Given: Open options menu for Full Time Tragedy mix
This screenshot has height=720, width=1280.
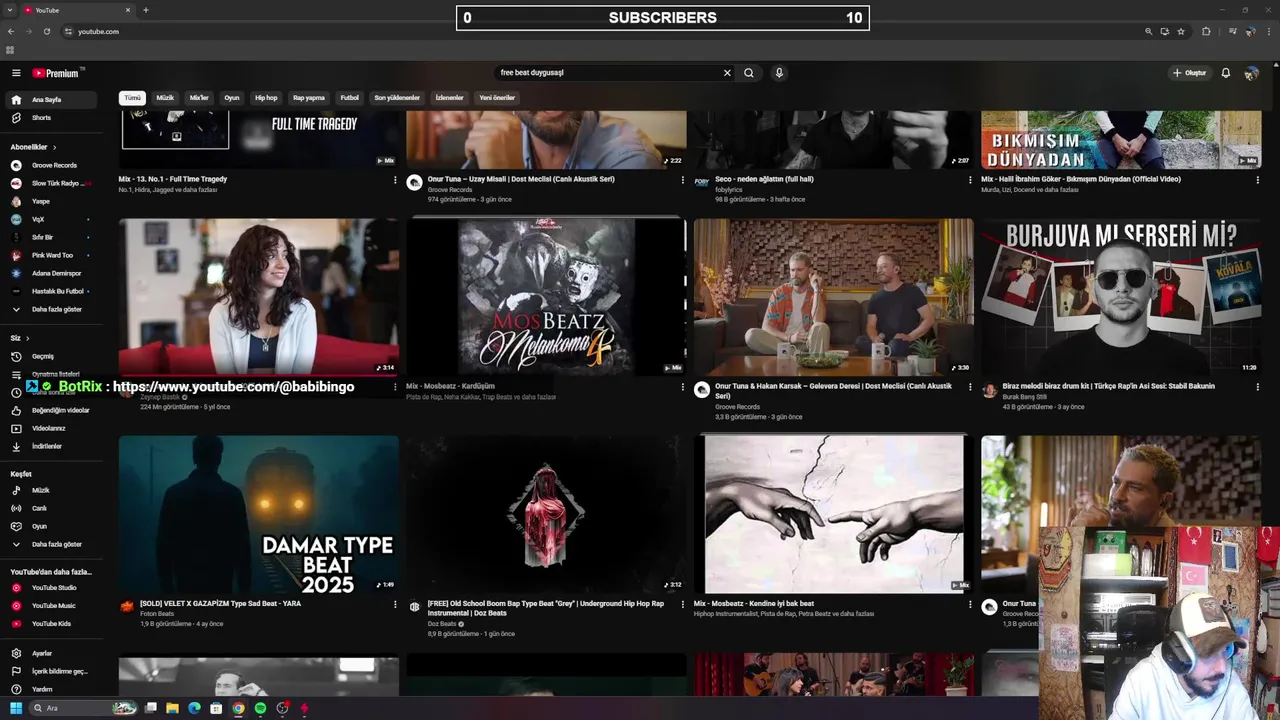Looking at the screenshot, I should coord(395,180).
